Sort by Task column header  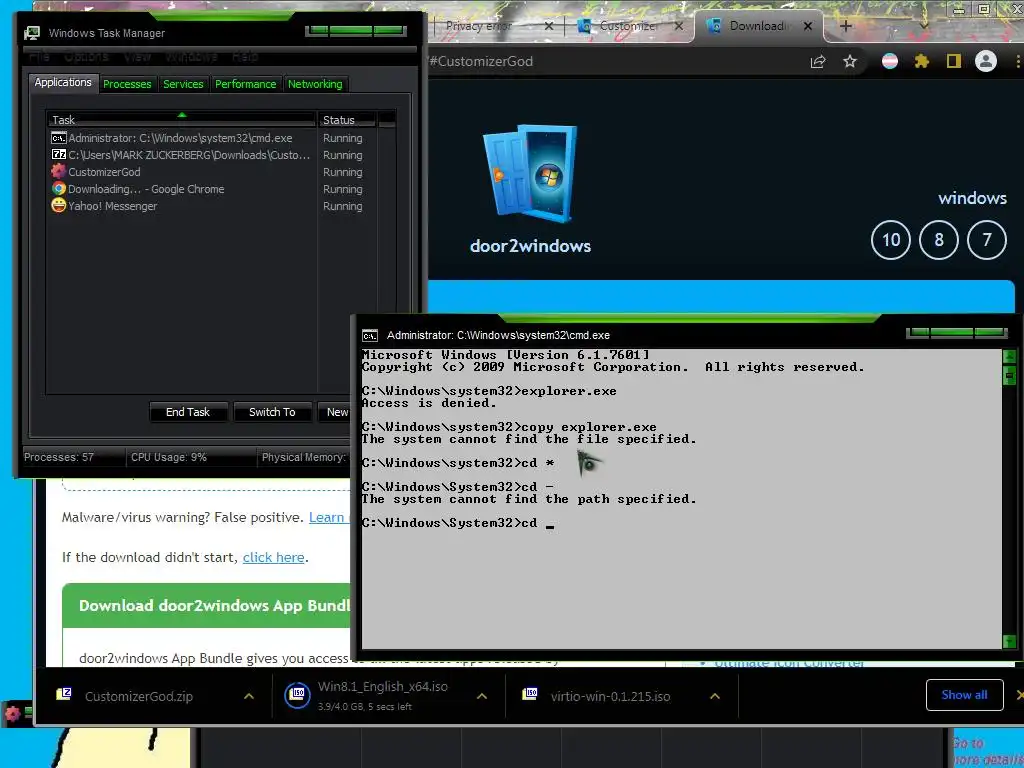pyautogui.click(x=181, y=120)
